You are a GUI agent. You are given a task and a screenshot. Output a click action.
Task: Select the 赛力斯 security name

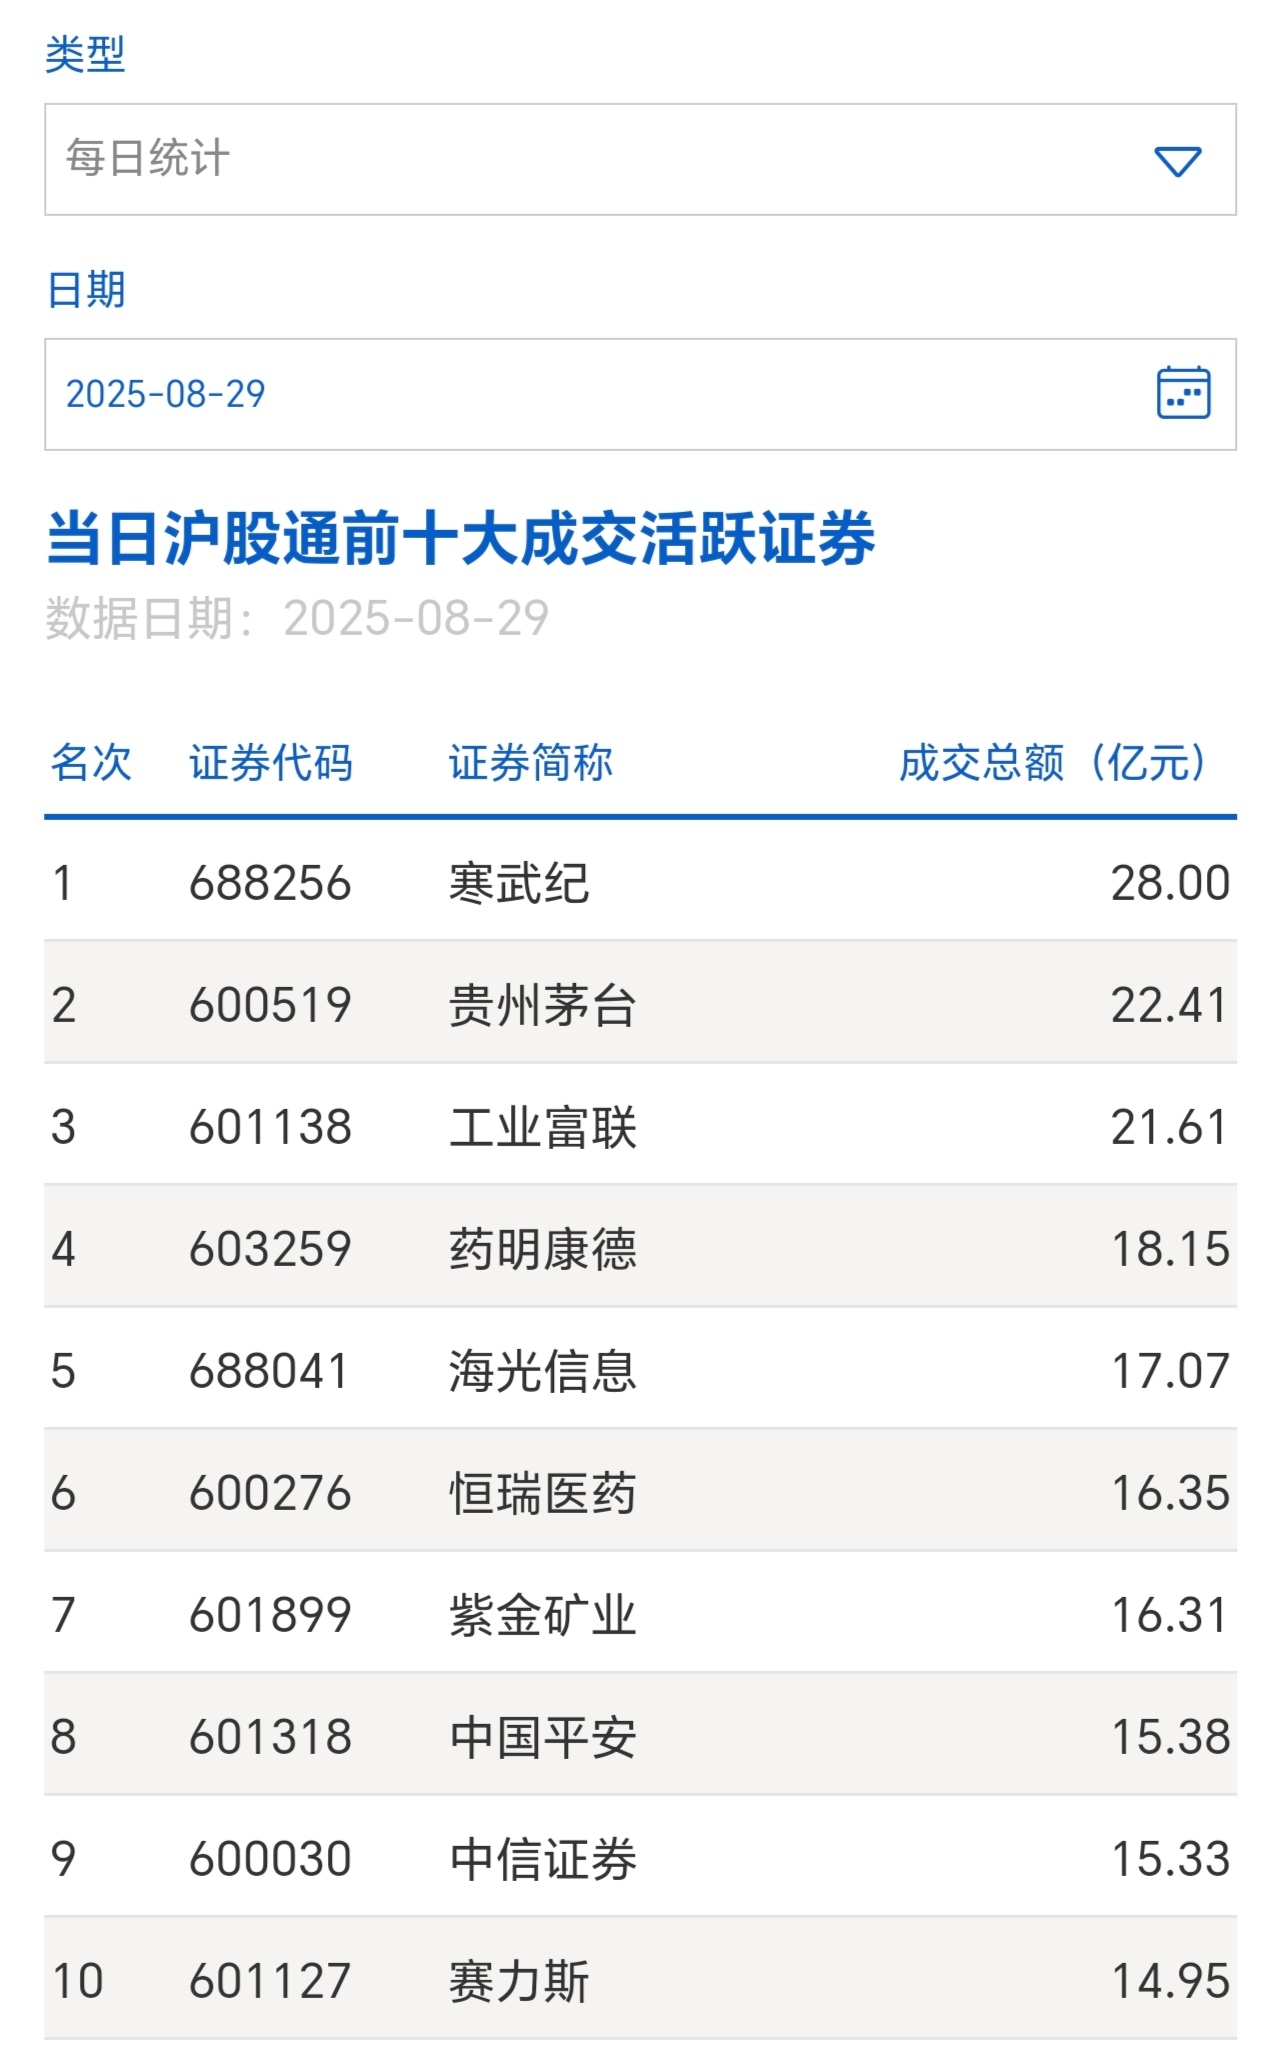[519, 1982]
